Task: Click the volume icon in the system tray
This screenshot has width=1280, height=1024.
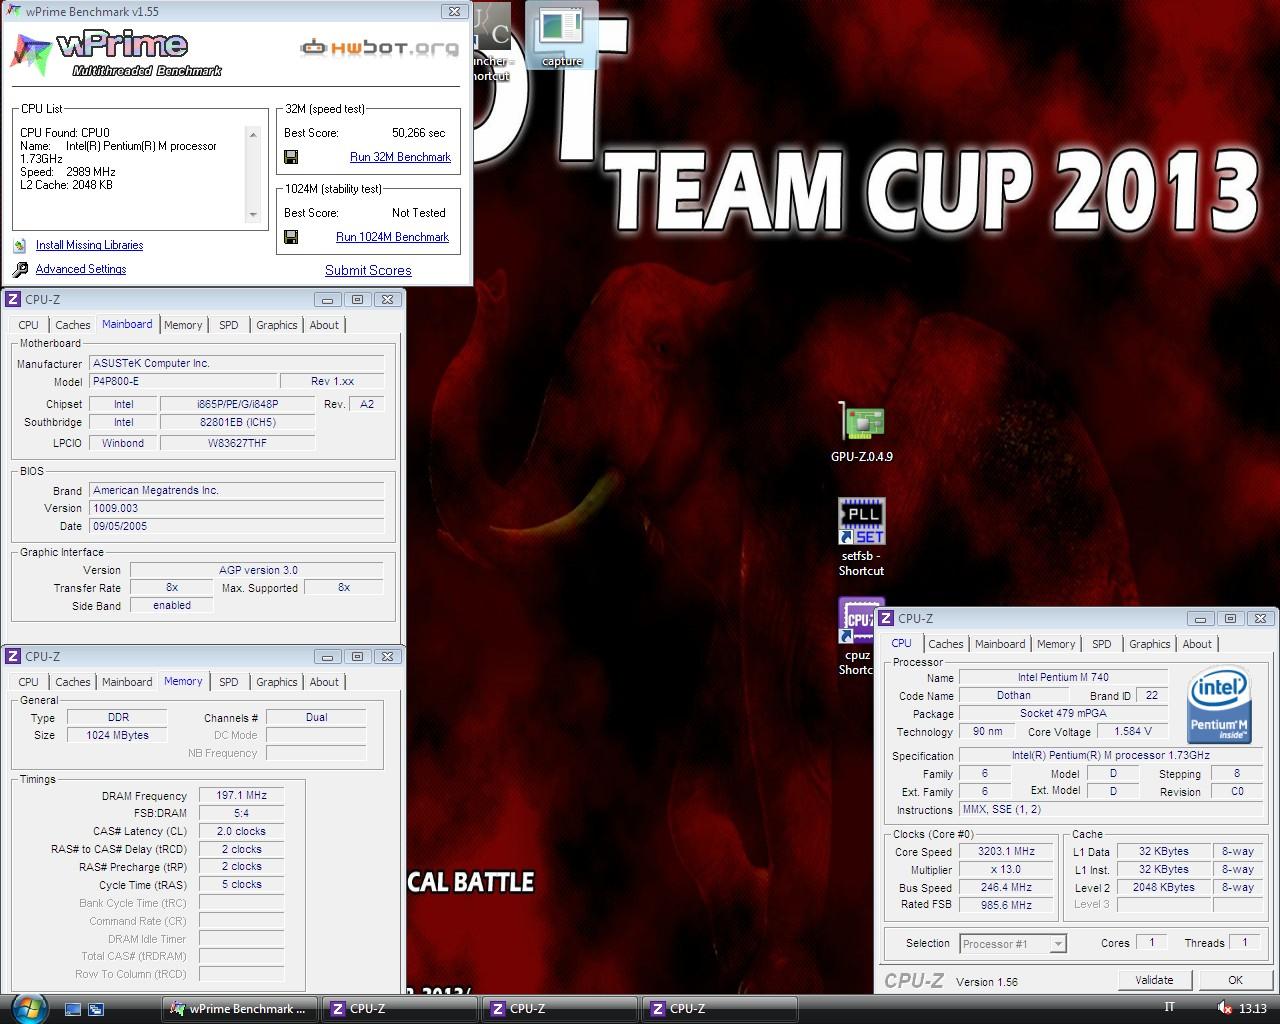Action: click(1224, 1008)
